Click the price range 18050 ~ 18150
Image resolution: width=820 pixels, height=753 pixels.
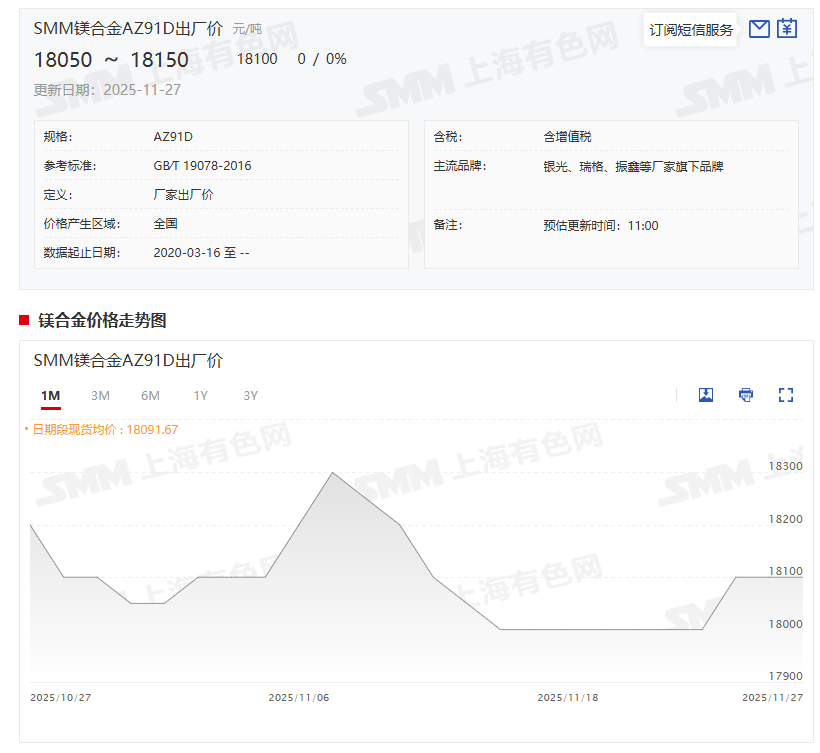(x=111, y=60)
